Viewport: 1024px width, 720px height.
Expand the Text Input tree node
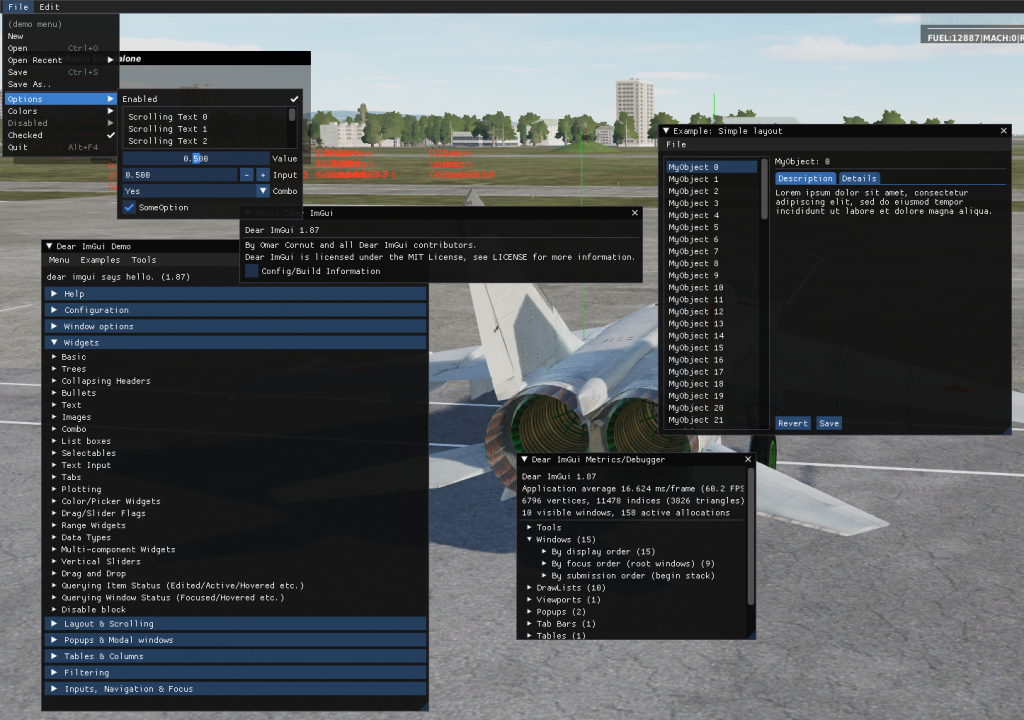[55, 465]
